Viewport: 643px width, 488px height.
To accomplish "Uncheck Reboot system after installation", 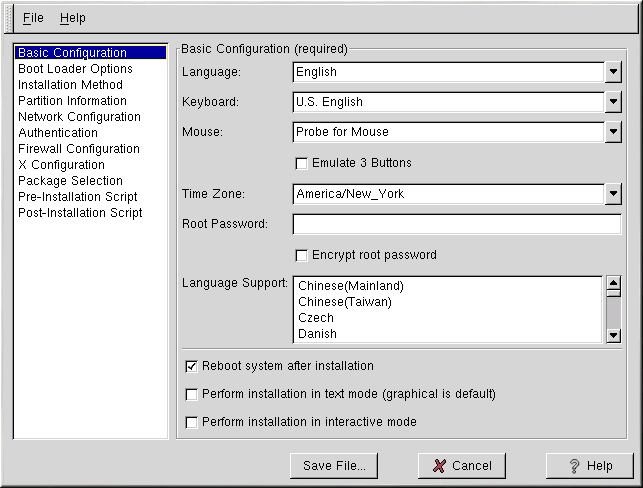I will [x=192, y=366].
